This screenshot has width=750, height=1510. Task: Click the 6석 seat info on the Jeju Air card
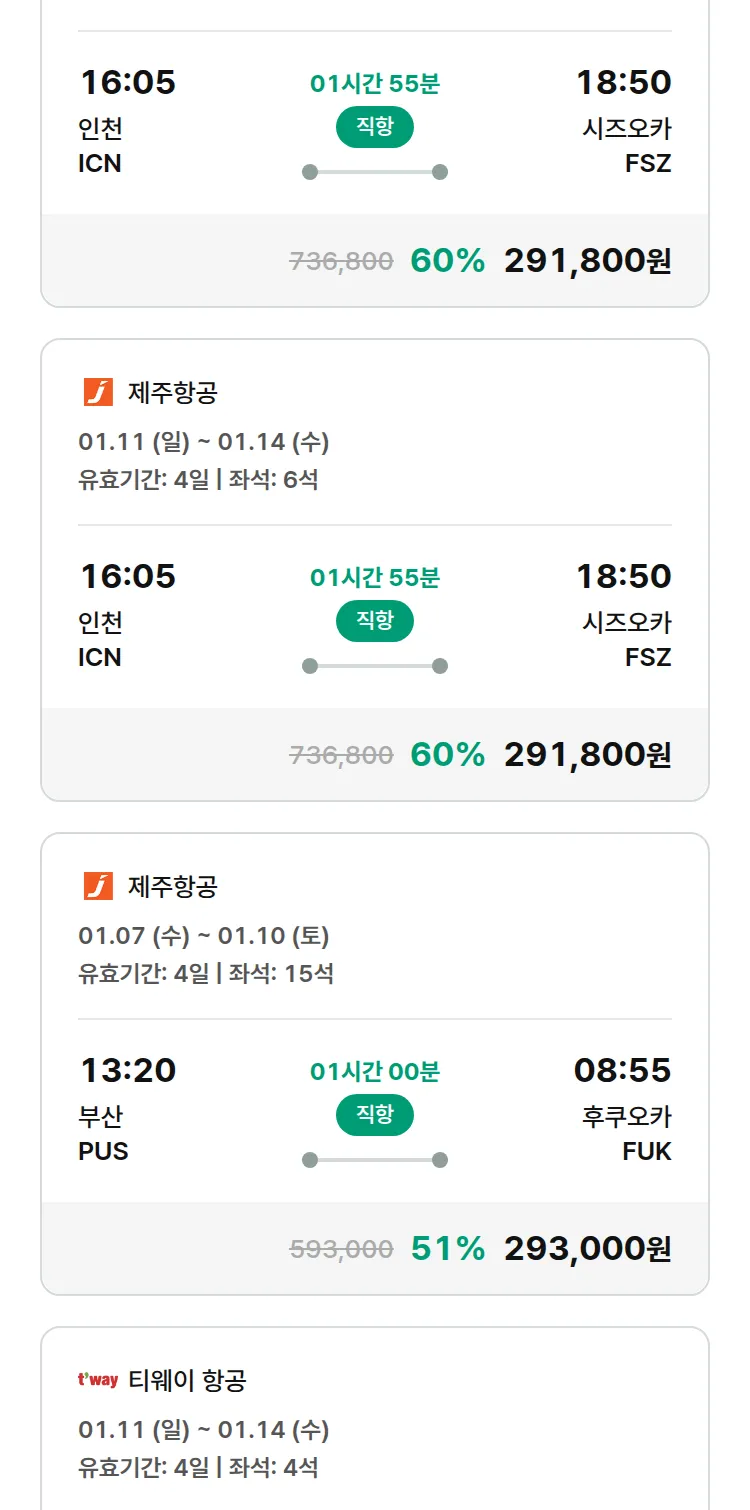301,479
